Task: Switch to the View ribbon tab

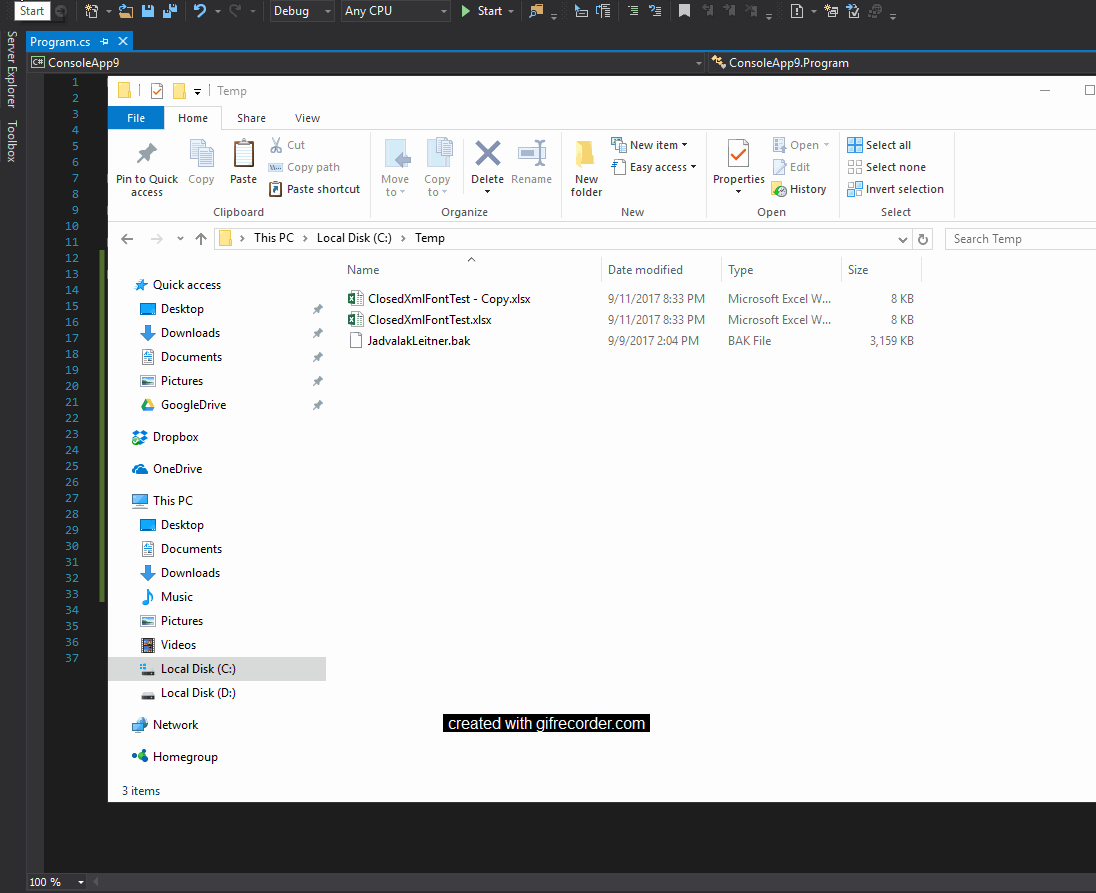Action: tap(307, 118)
